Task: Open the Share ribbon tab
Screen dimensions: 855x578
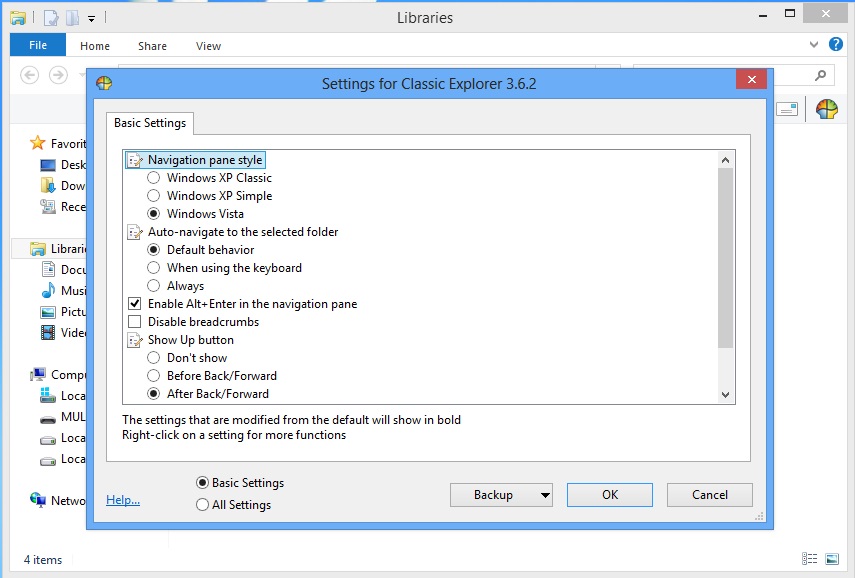Action: click(152, 46)
